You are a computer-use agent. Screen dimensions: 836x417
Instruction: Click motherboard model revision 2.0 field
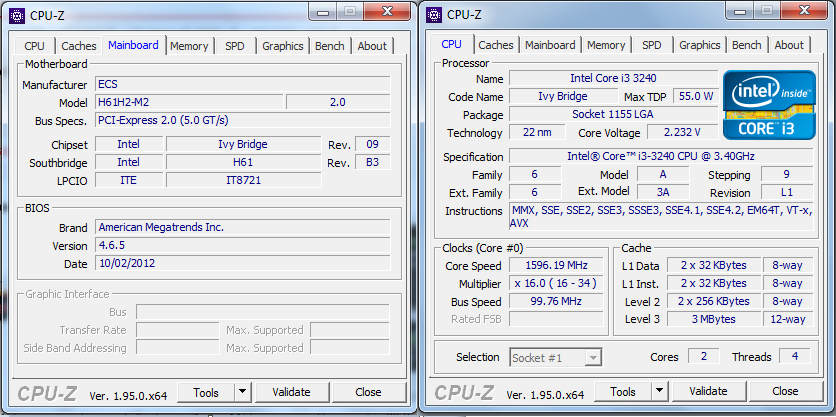[x=338, y=102]
